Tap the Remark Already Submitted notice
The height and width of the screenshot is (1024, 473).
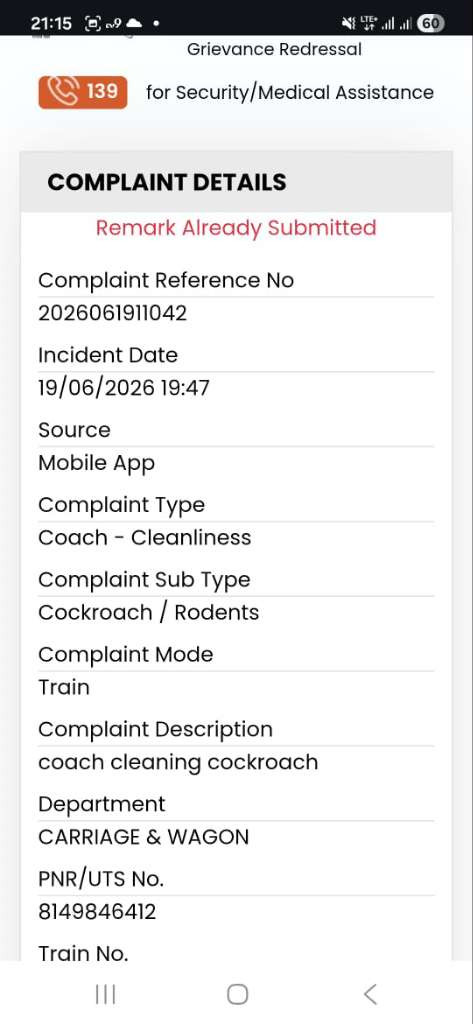click(x=236, y=227)
